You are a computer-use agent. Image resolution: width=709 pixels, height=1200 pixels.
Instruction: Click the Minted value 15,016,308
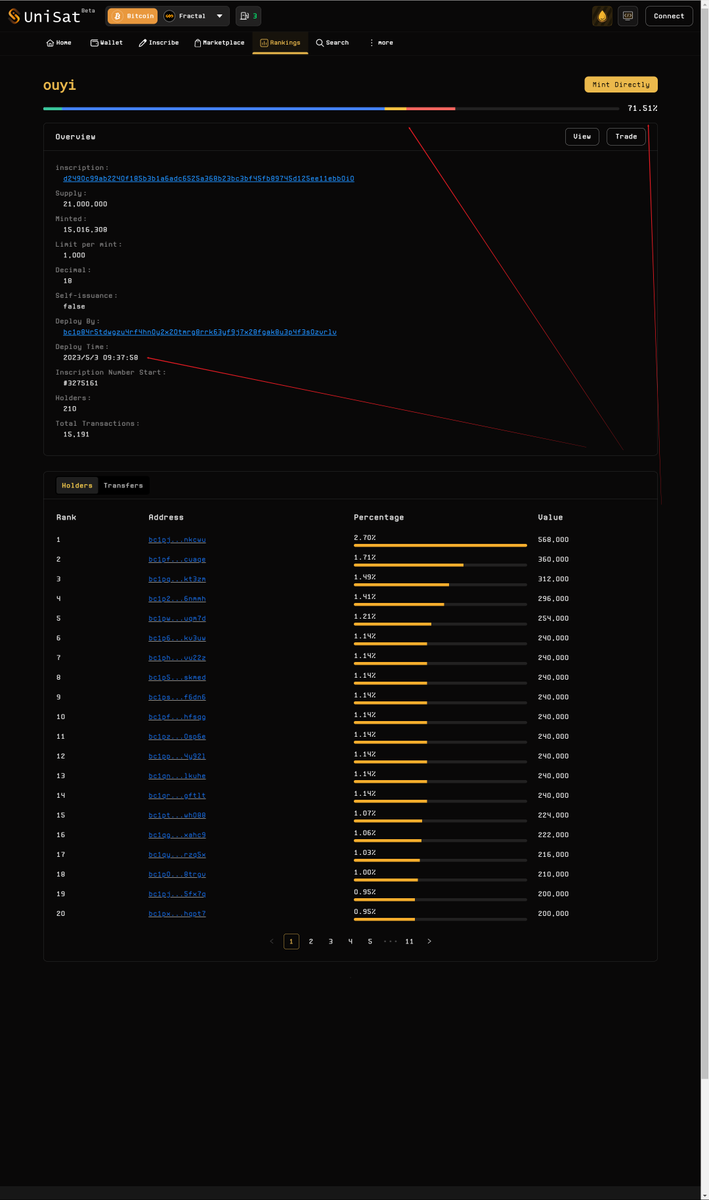pos(85,230)
